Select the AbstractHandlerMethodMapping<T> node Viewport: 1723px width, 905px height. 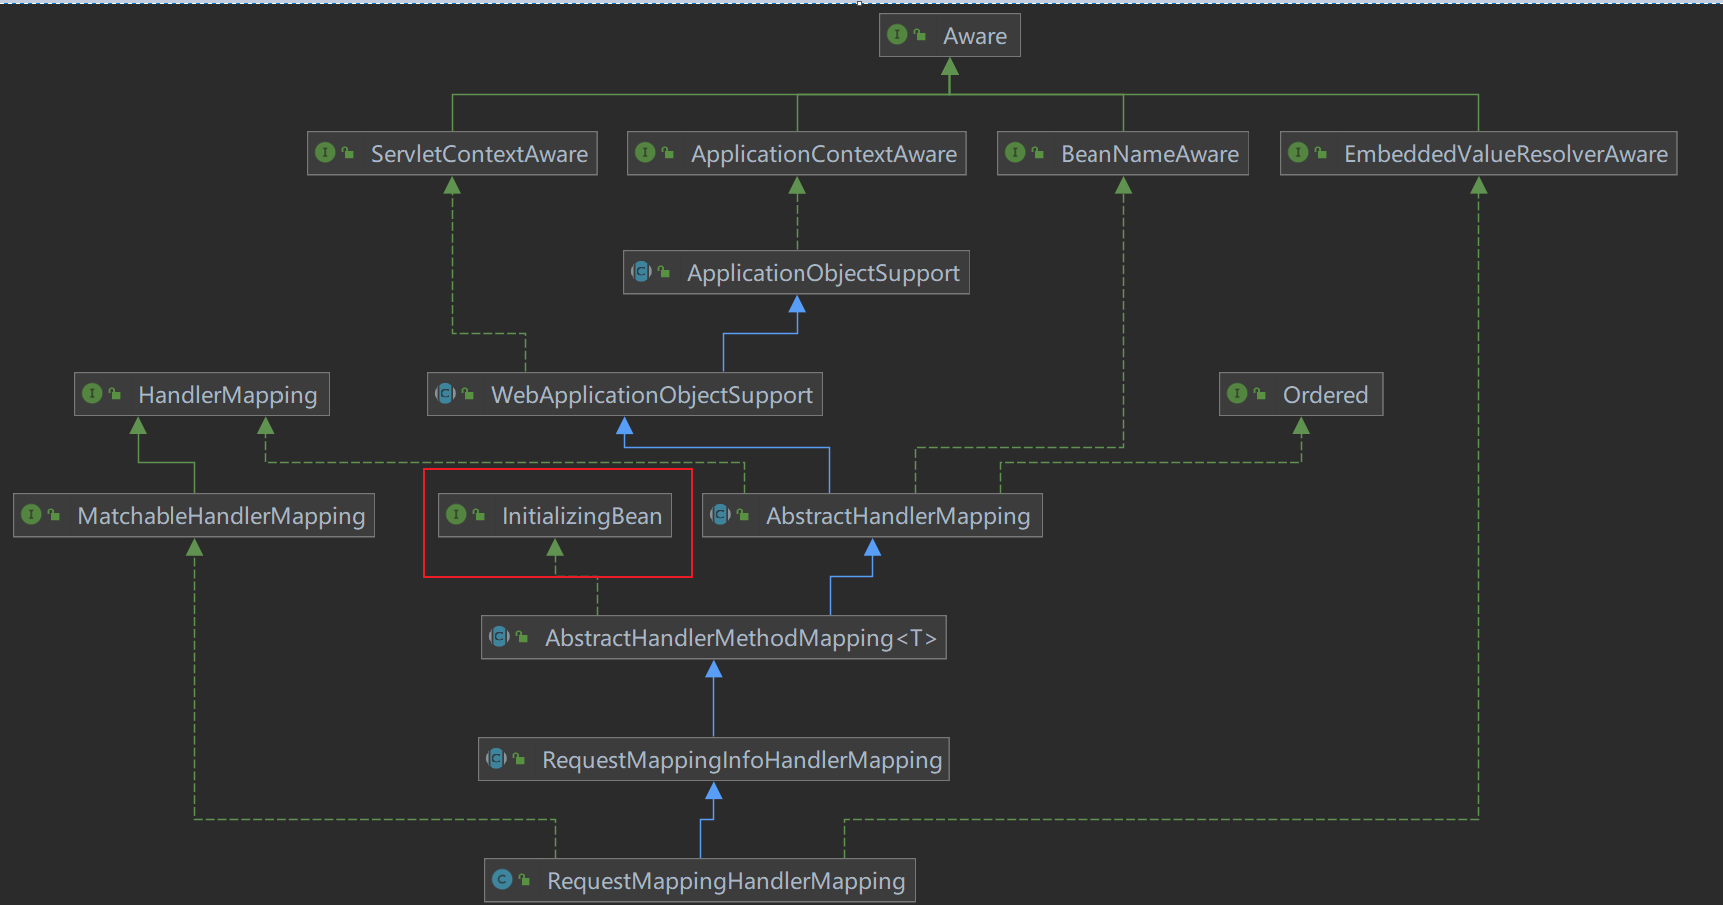click(x=714, y=638)
